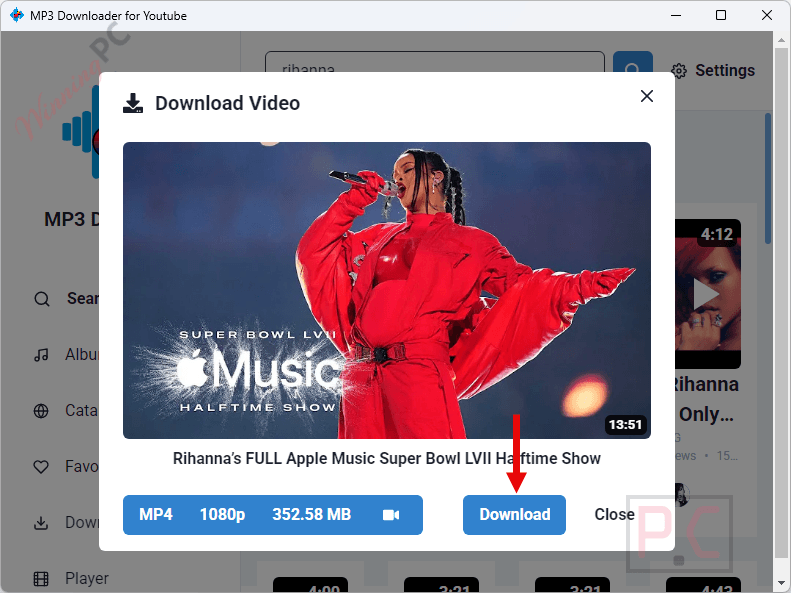Open the Player menu item label
The height and width of the screenshot is (593, 791).
87,578
